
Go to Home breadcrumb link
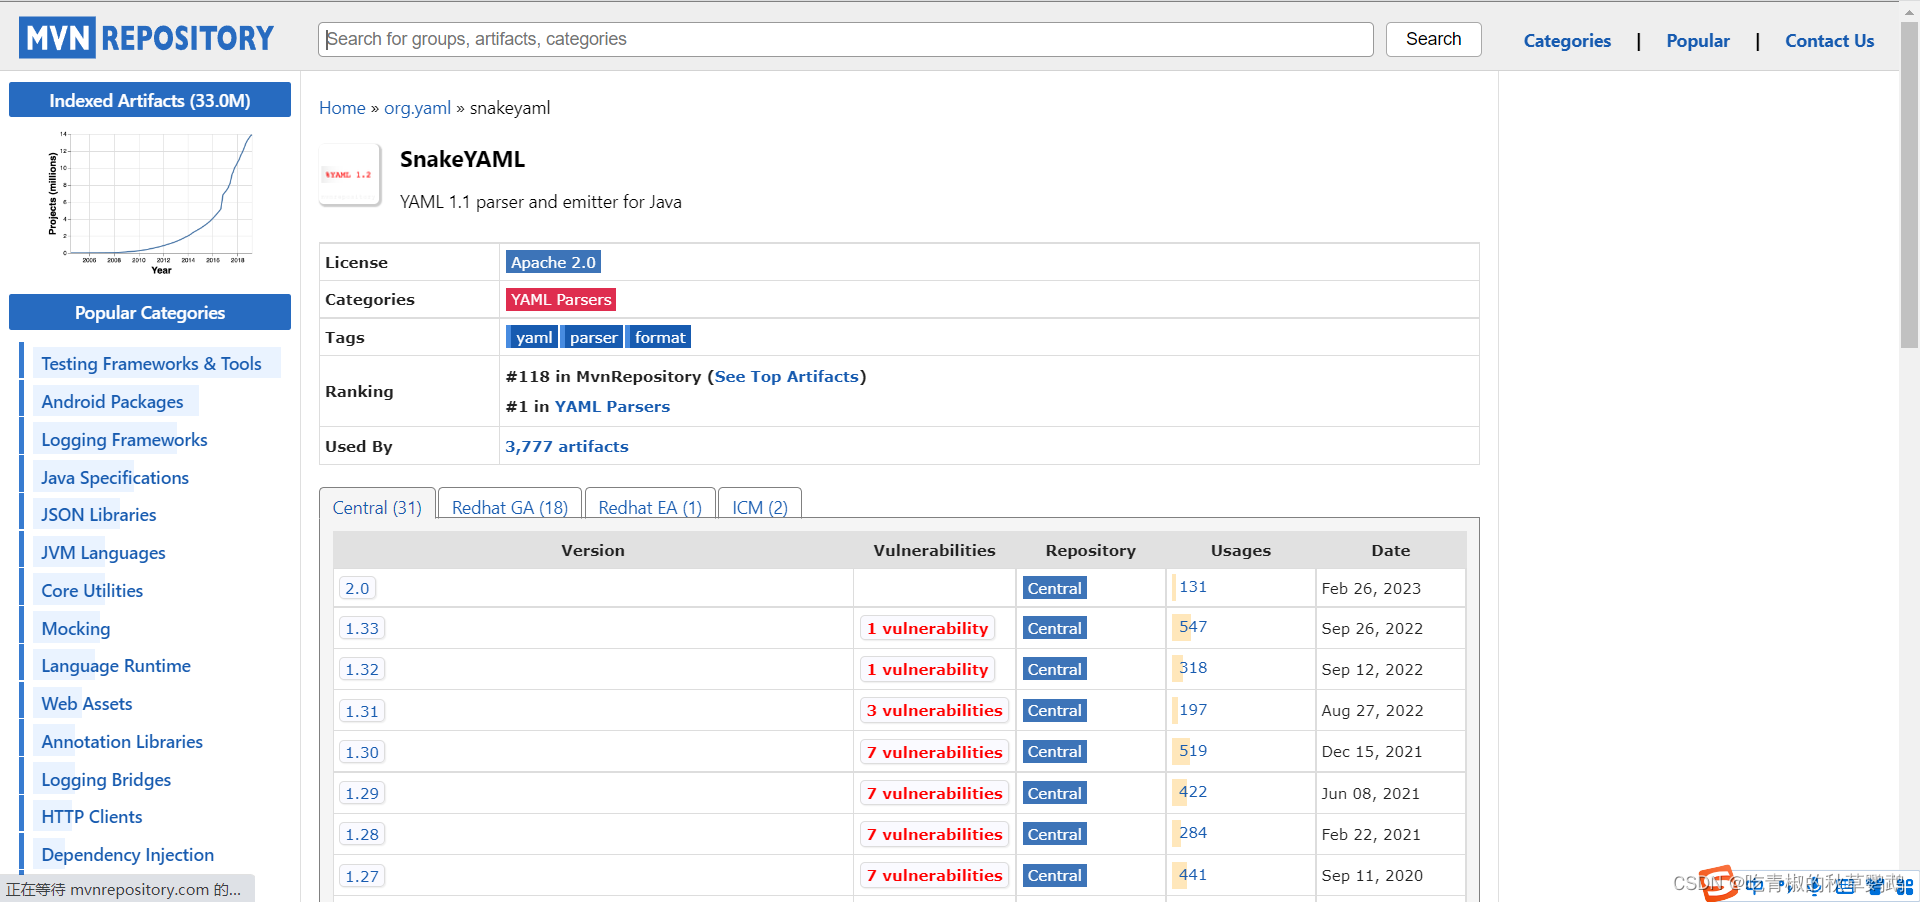(x=342, y=108)
